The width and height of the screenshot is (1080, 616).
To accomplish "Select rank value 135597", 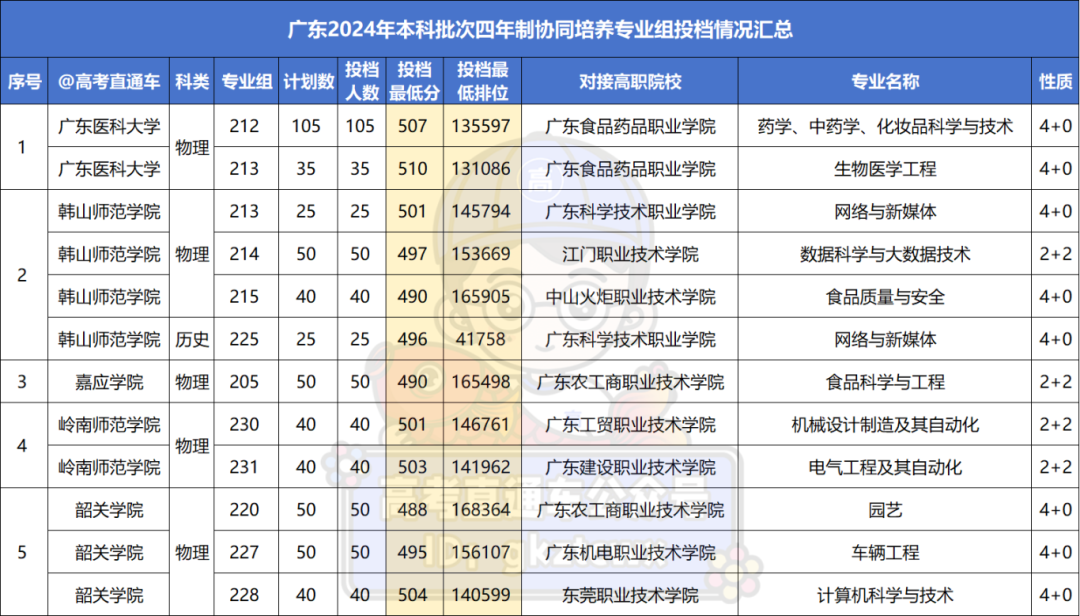I will coord(481,126).
